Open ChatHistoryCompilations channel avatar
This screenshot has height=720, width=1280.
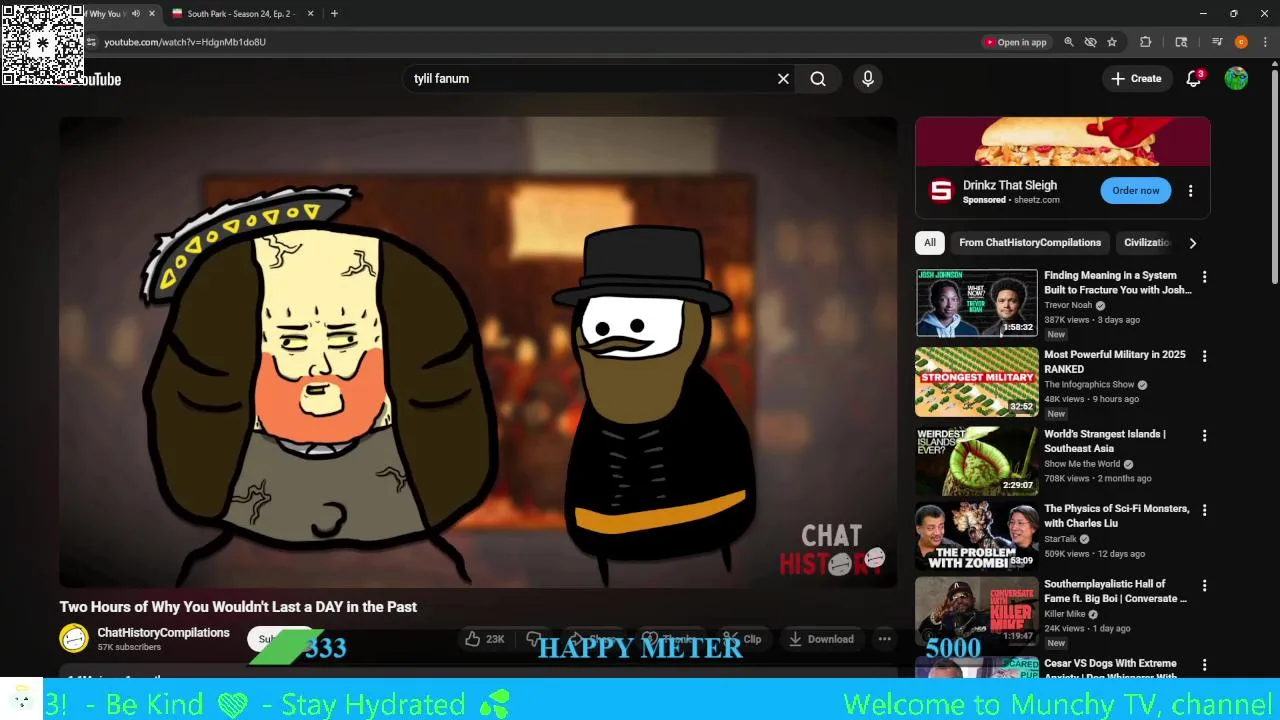(74, 638)
